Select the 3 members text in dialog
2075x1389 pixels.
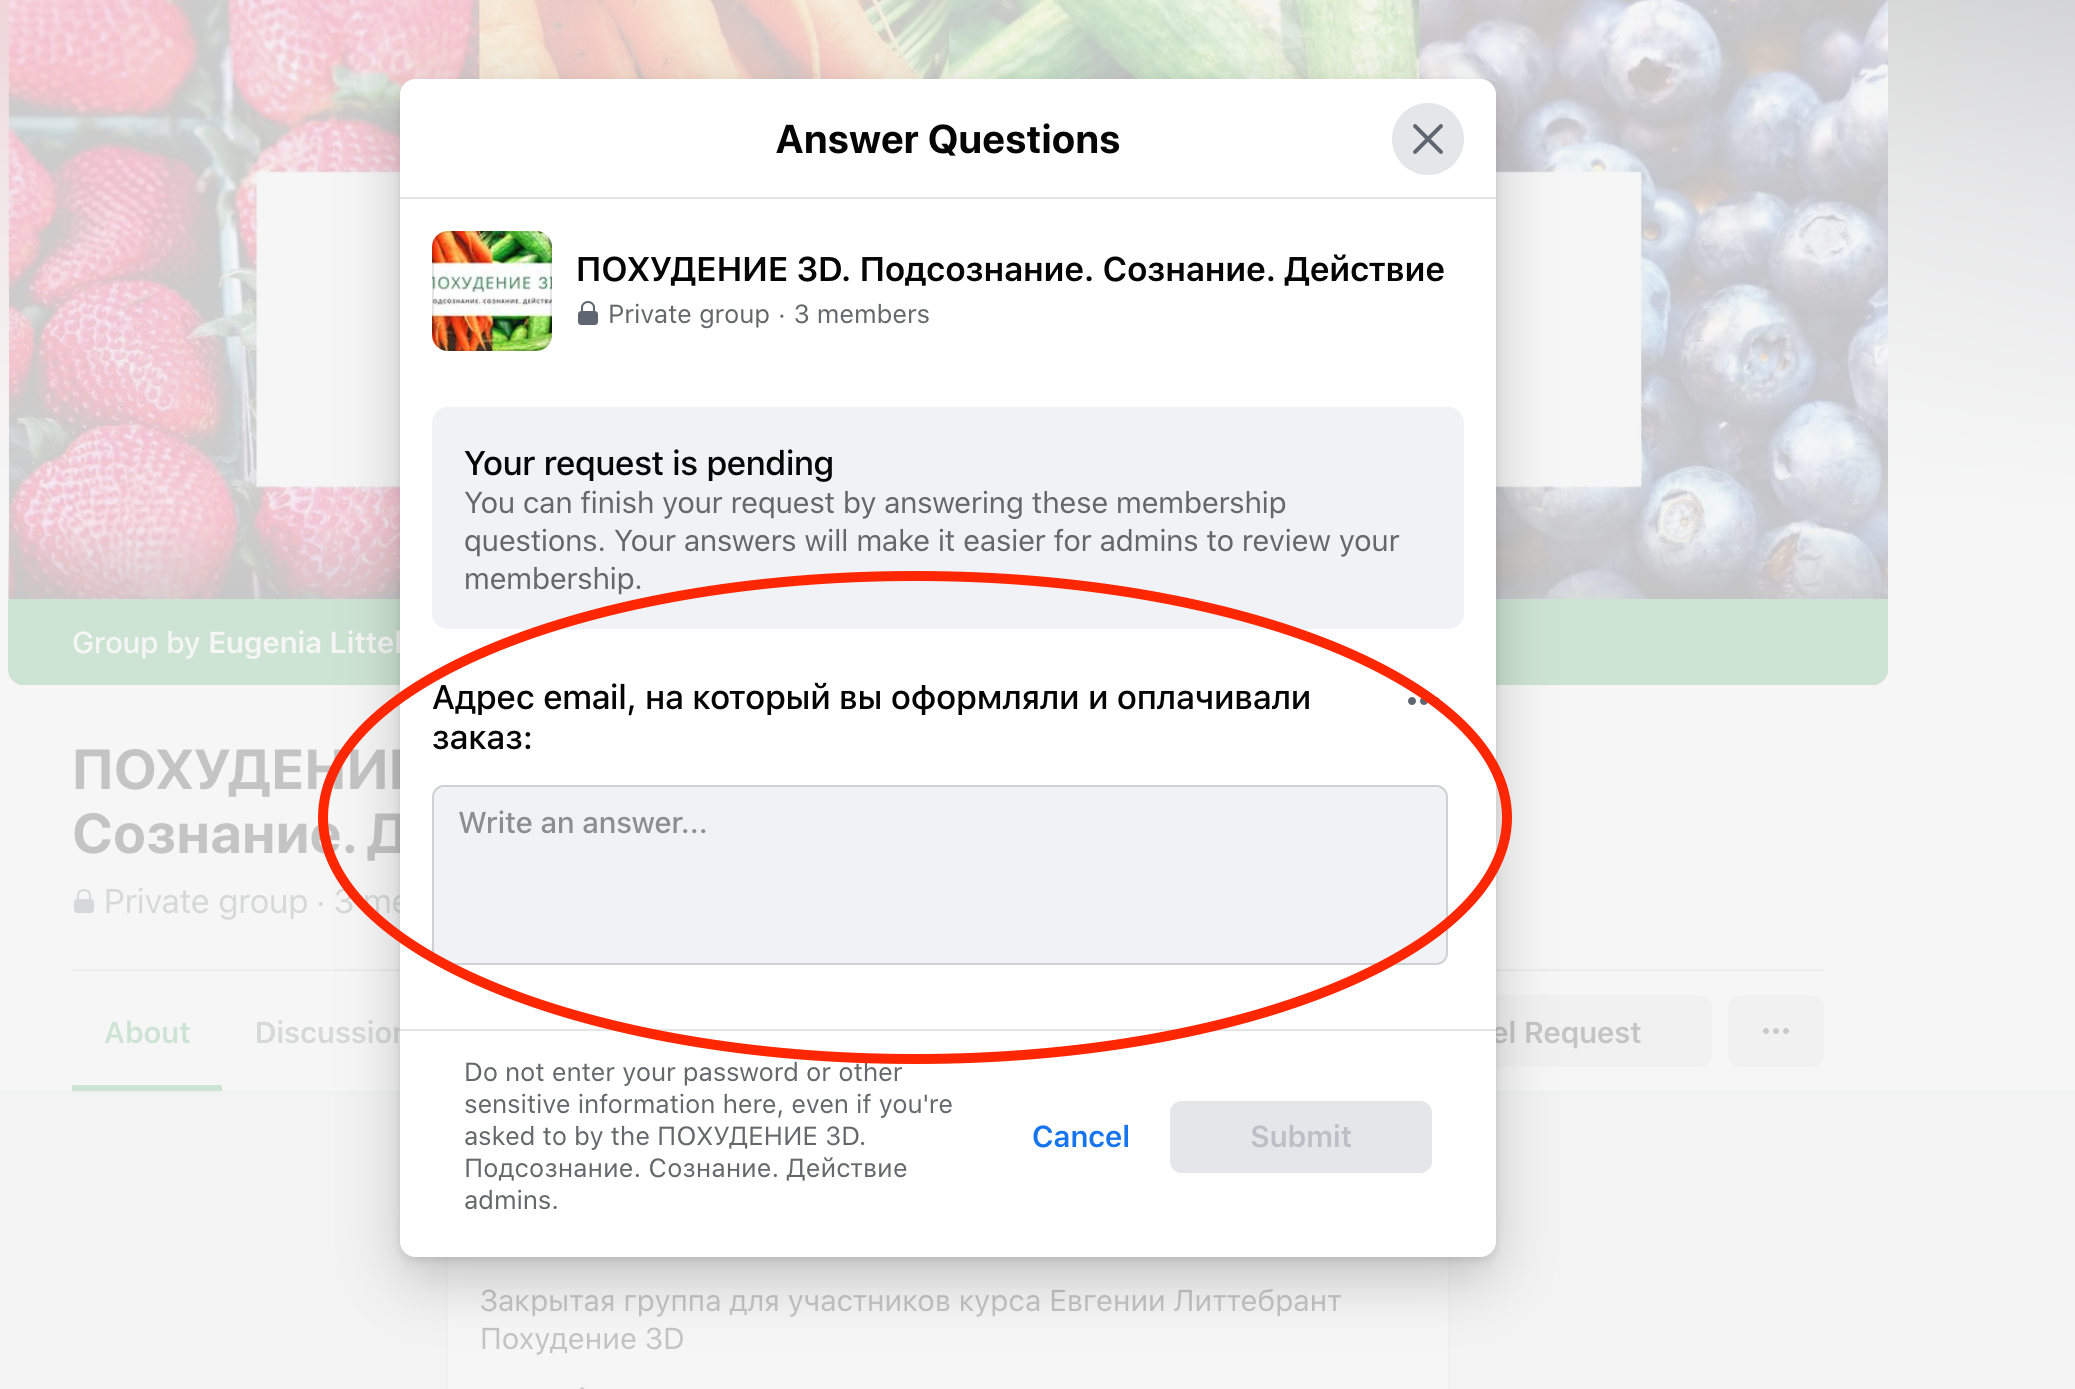tap(861, 314)
